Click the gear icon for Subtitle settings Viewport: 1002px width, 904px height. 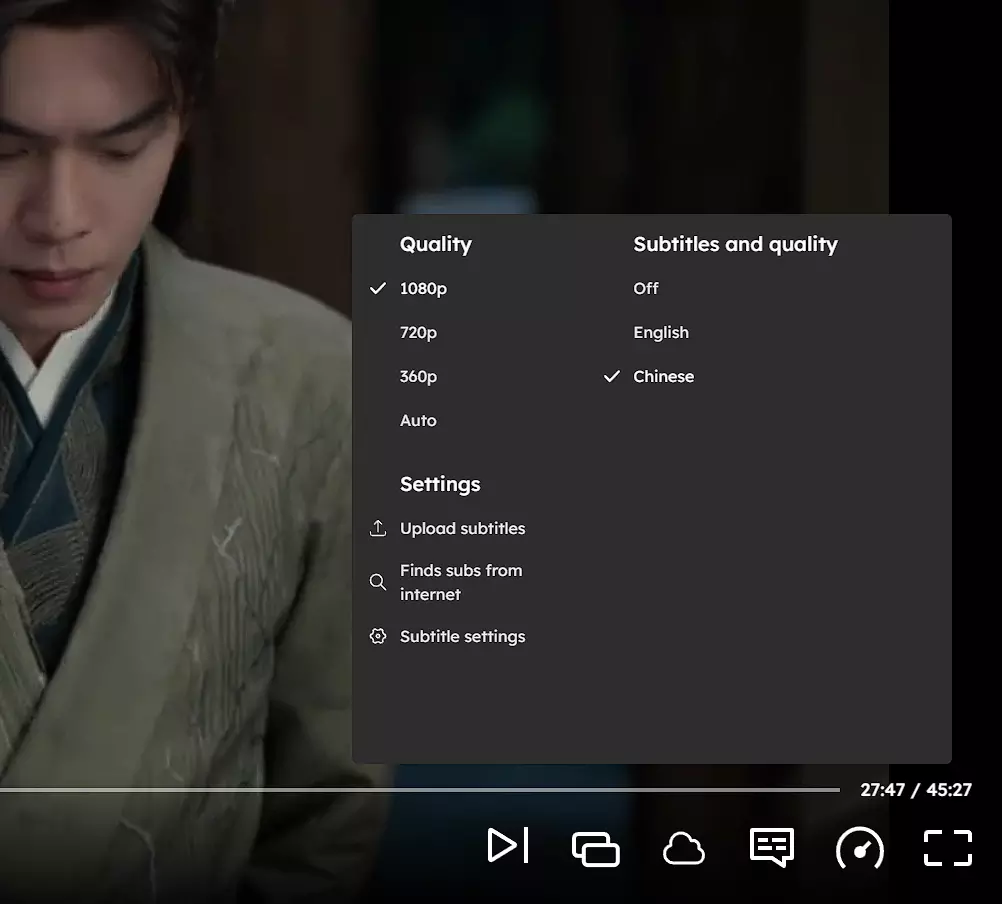[378, 636]
